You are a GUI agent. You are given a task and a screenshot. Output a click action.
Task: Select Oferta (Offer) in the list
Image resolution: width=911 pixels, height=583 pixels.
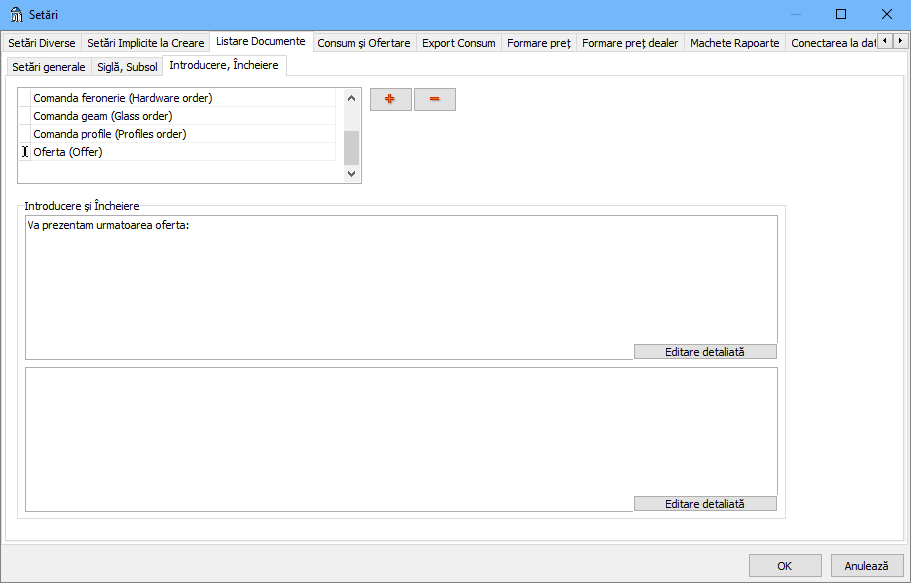coord(68,152)
